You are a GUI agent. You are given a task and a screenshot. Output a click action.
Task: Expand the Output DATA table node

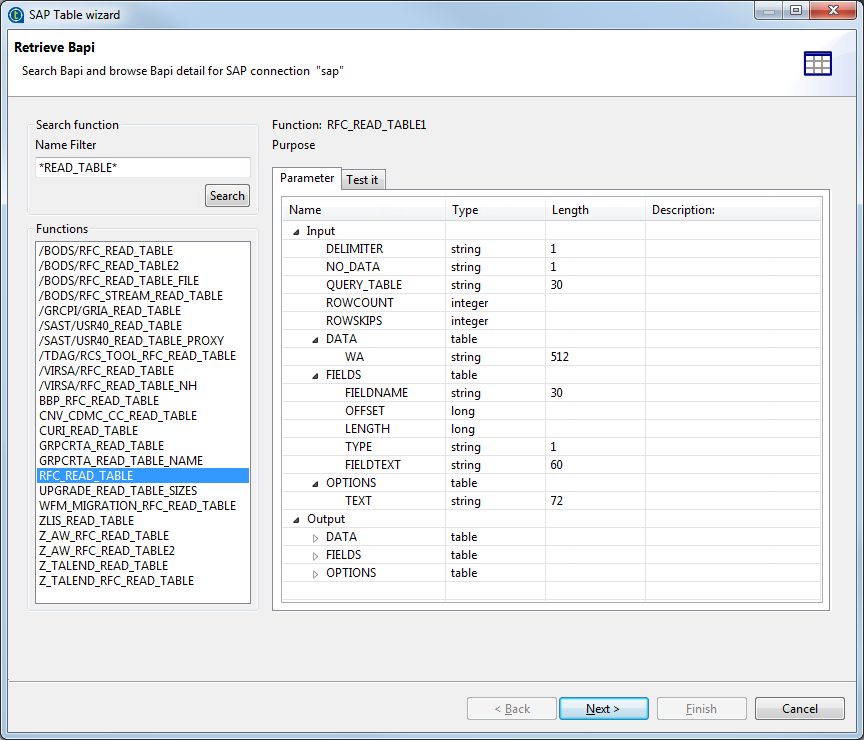(316, 537)
